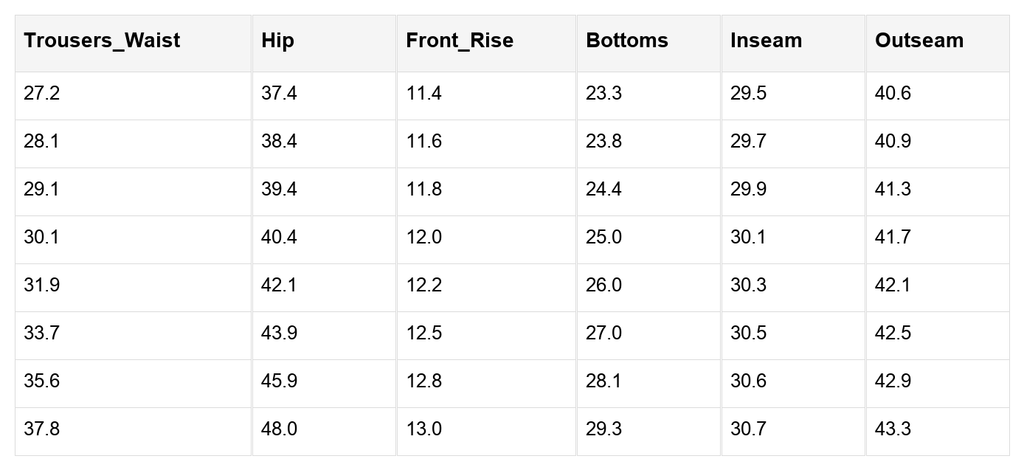
Task: Select the inseam cell showing 30.7
Action: coord(793,431)
